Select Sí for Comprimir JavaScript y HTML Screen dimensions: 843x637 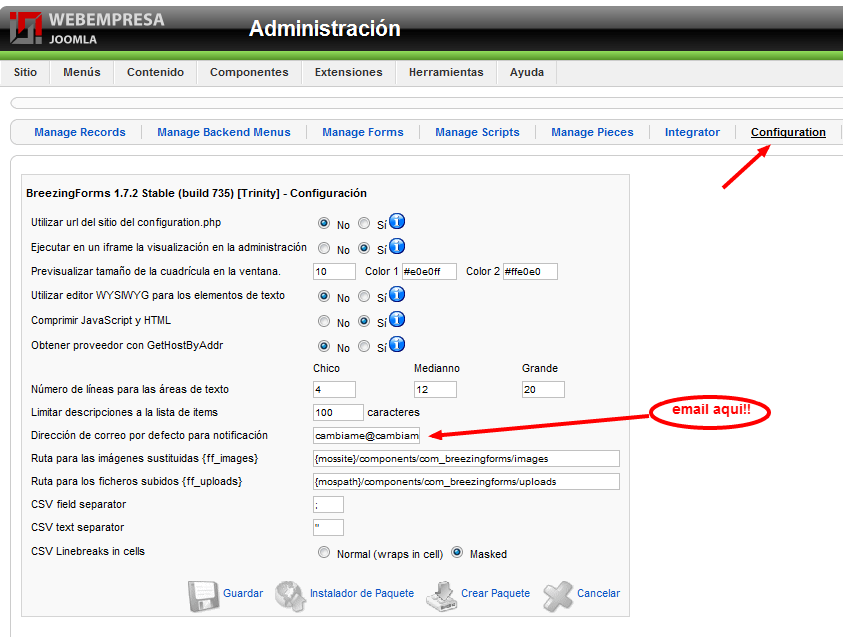pyautogui.click(x=364, y=321)
